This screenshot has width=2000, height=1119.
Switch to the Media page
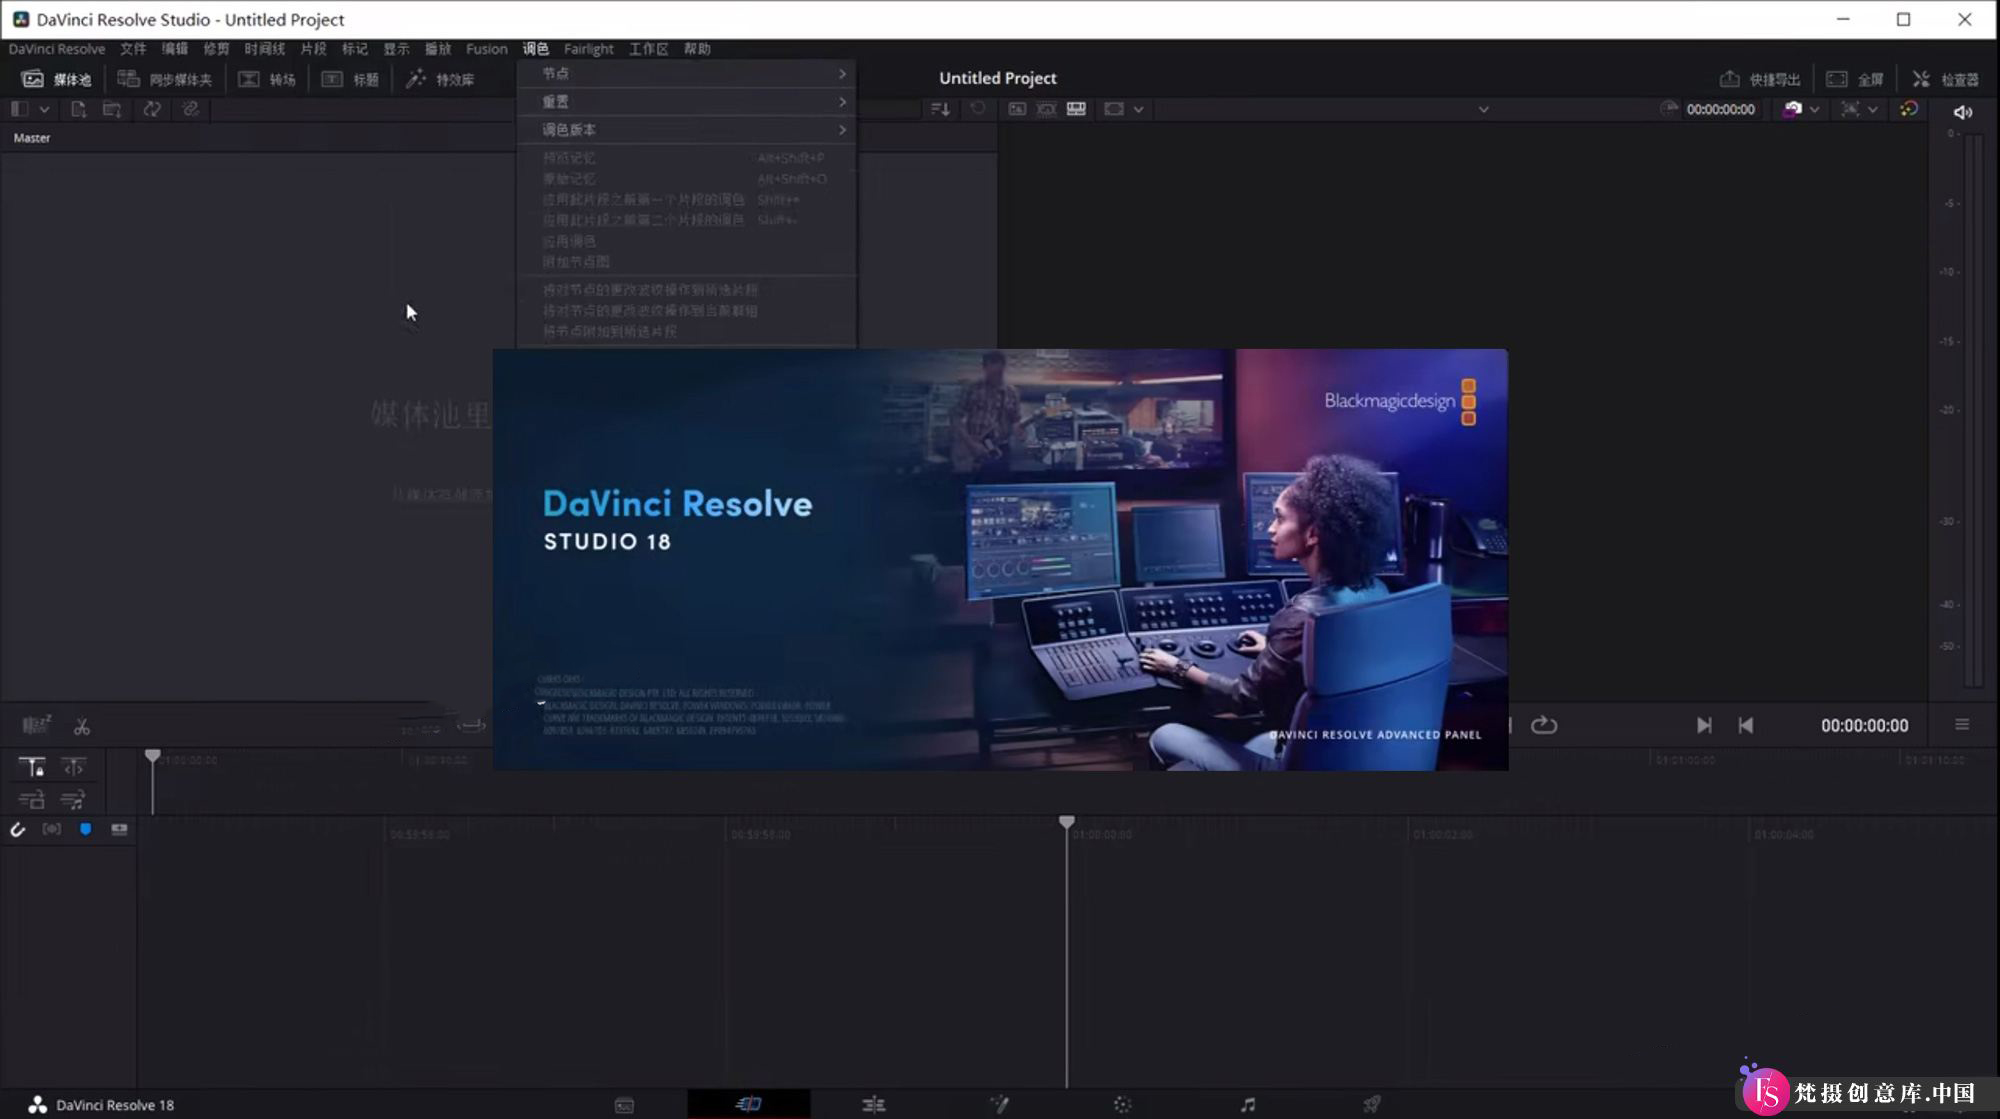(x=624, y=1105)
